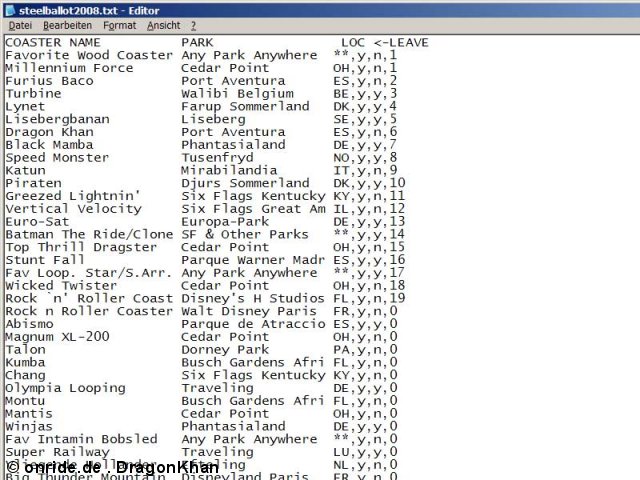The image size is (640, 480).
Task: Click on FL,y,n,19 value
Action: tap(369, 298)
